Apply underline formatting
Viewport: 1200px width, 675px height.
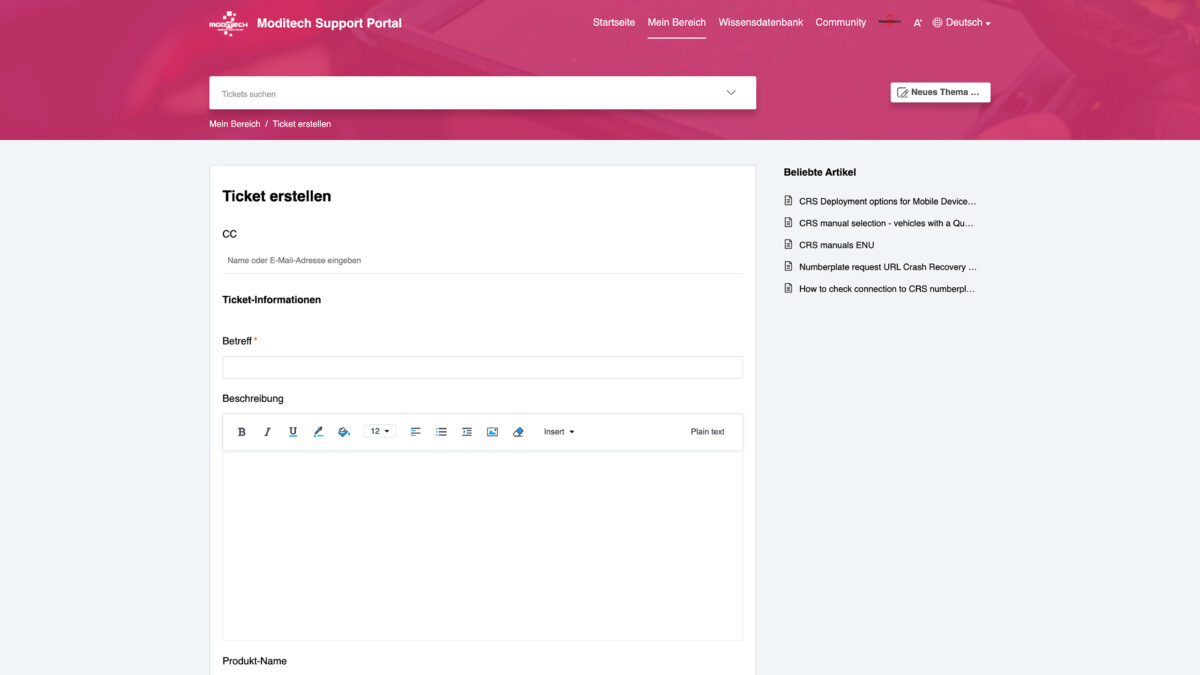[292, 431]
